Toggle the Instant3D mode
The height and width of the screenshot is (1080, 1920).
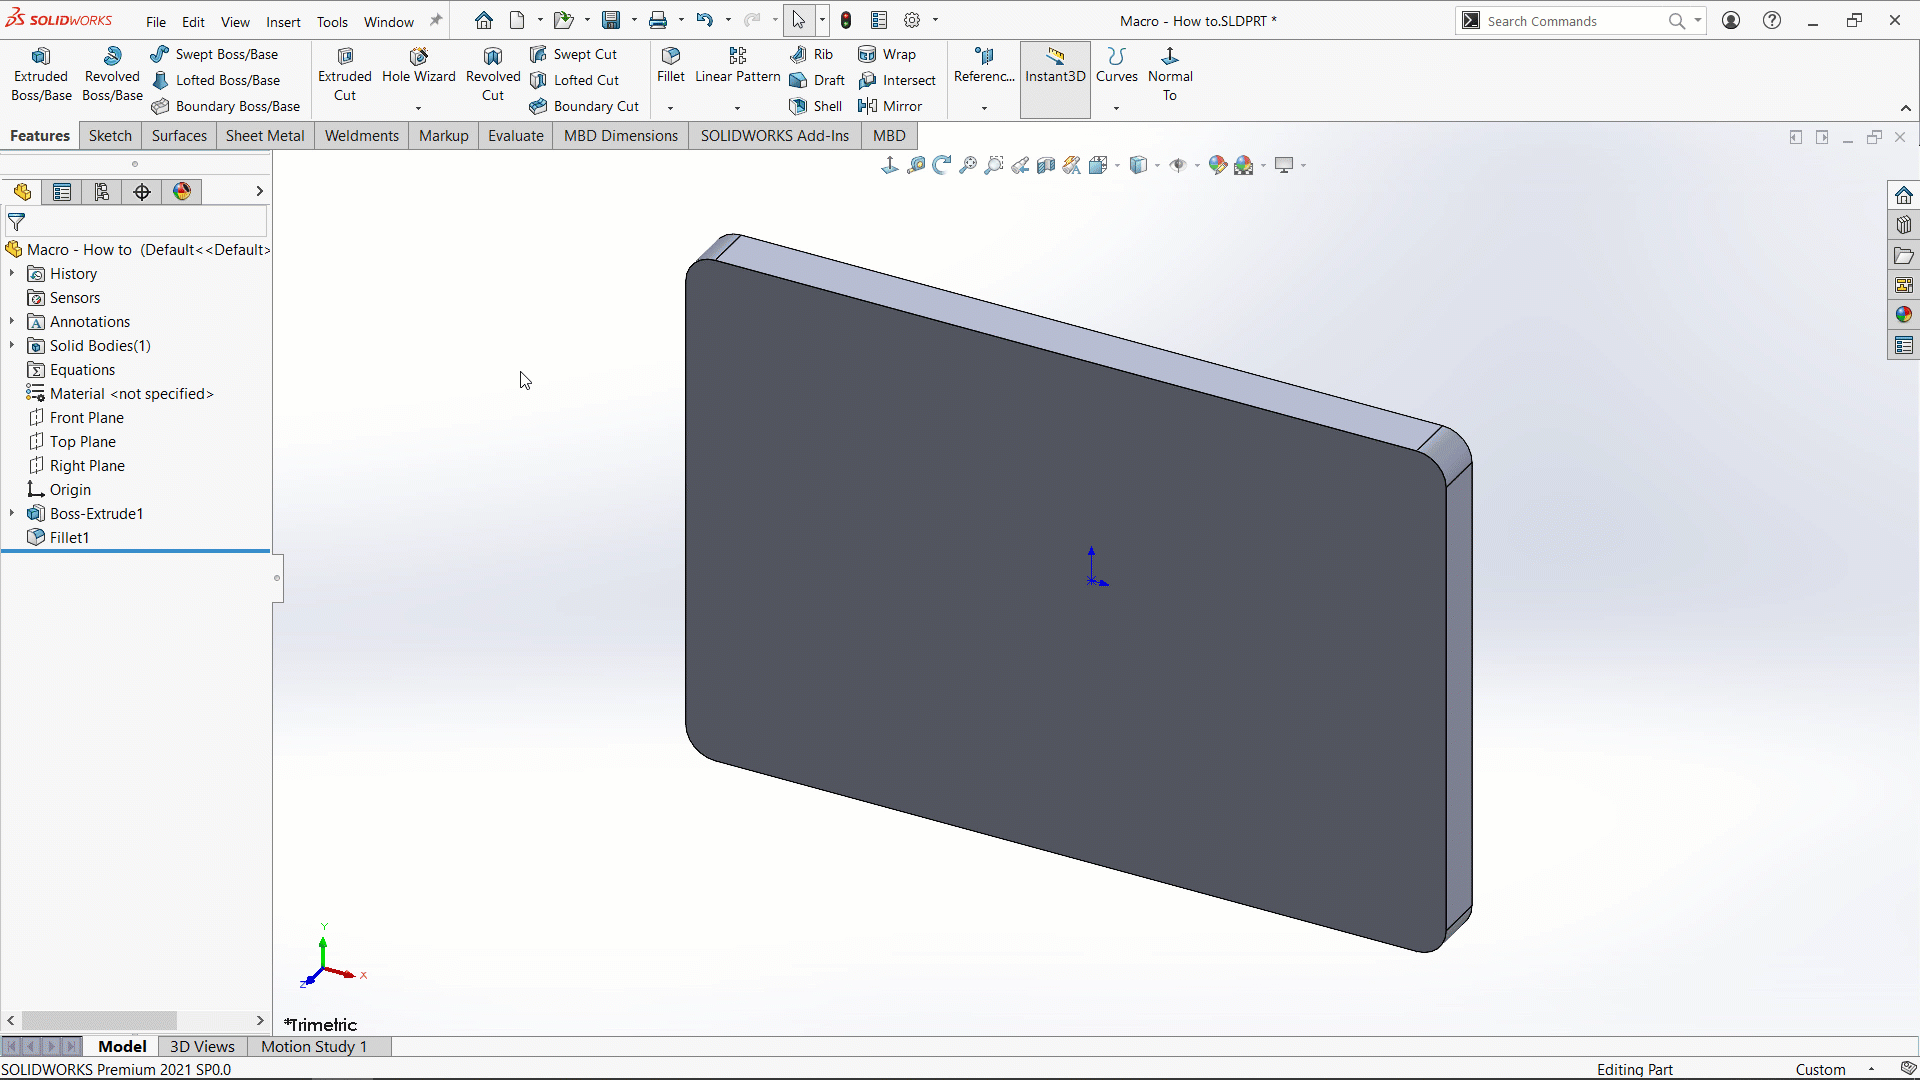1055,79
